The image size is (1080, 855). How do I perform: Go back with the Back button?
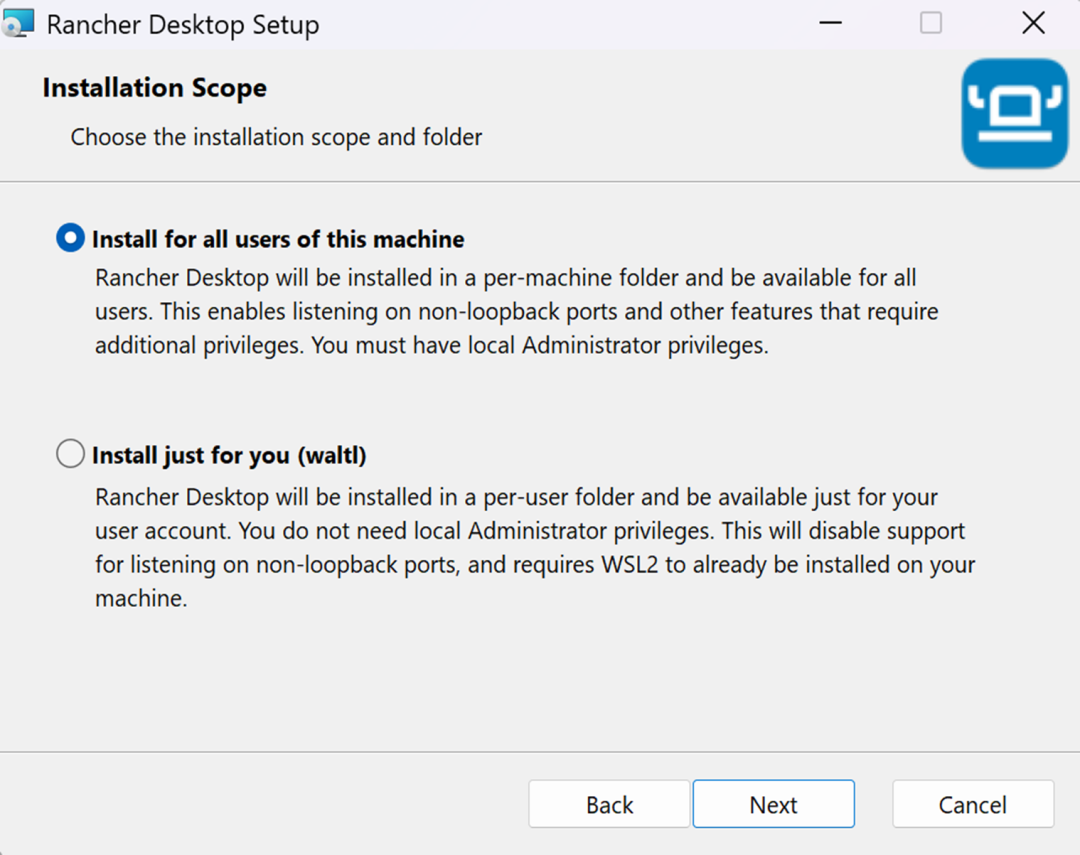tap(609, 805)
